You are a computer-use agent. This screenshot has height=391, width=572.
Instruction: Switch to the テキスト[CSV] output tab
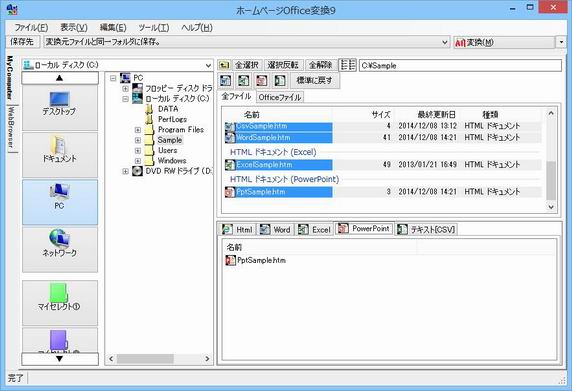pyautogui.click(x=426, y=229)
